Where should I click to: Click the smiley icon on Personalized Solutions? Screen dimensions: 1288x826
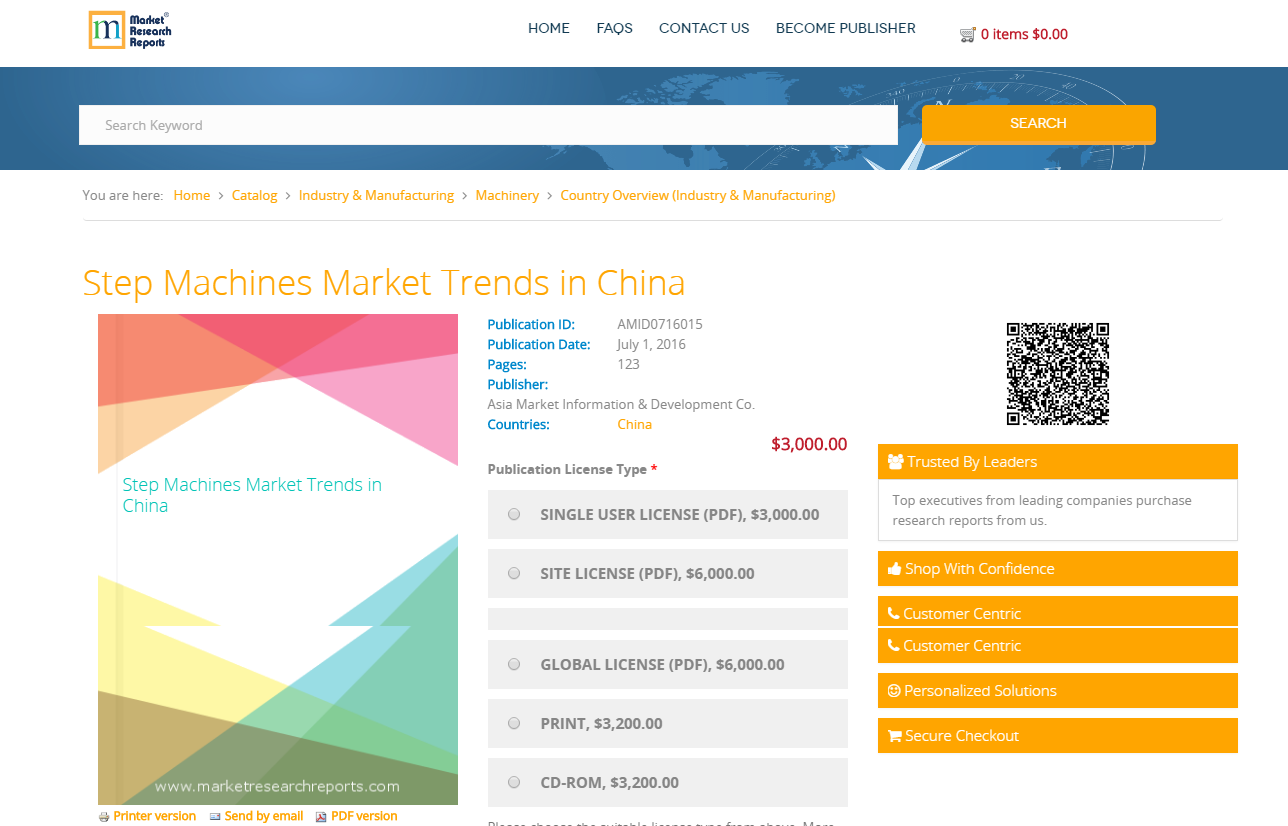(x=894, y=691)
